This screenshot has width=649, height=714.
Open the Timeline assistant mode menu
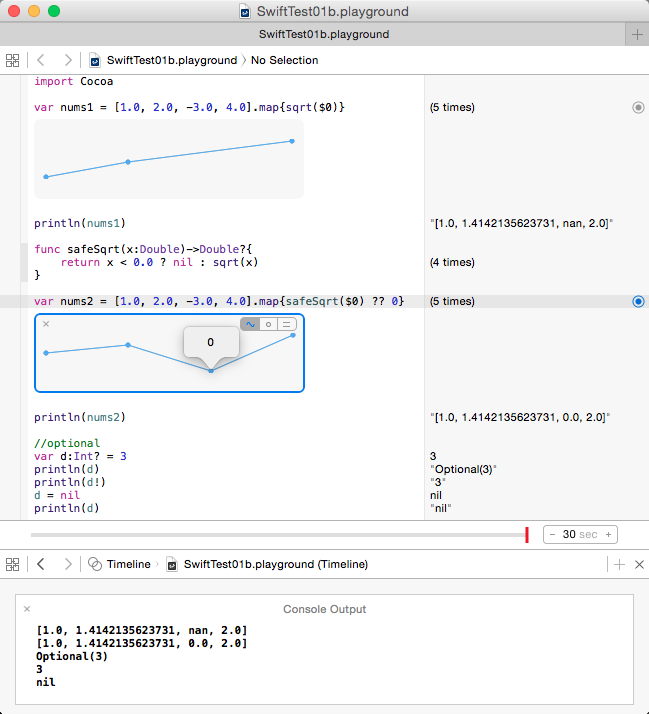click(x=119, y=564)
